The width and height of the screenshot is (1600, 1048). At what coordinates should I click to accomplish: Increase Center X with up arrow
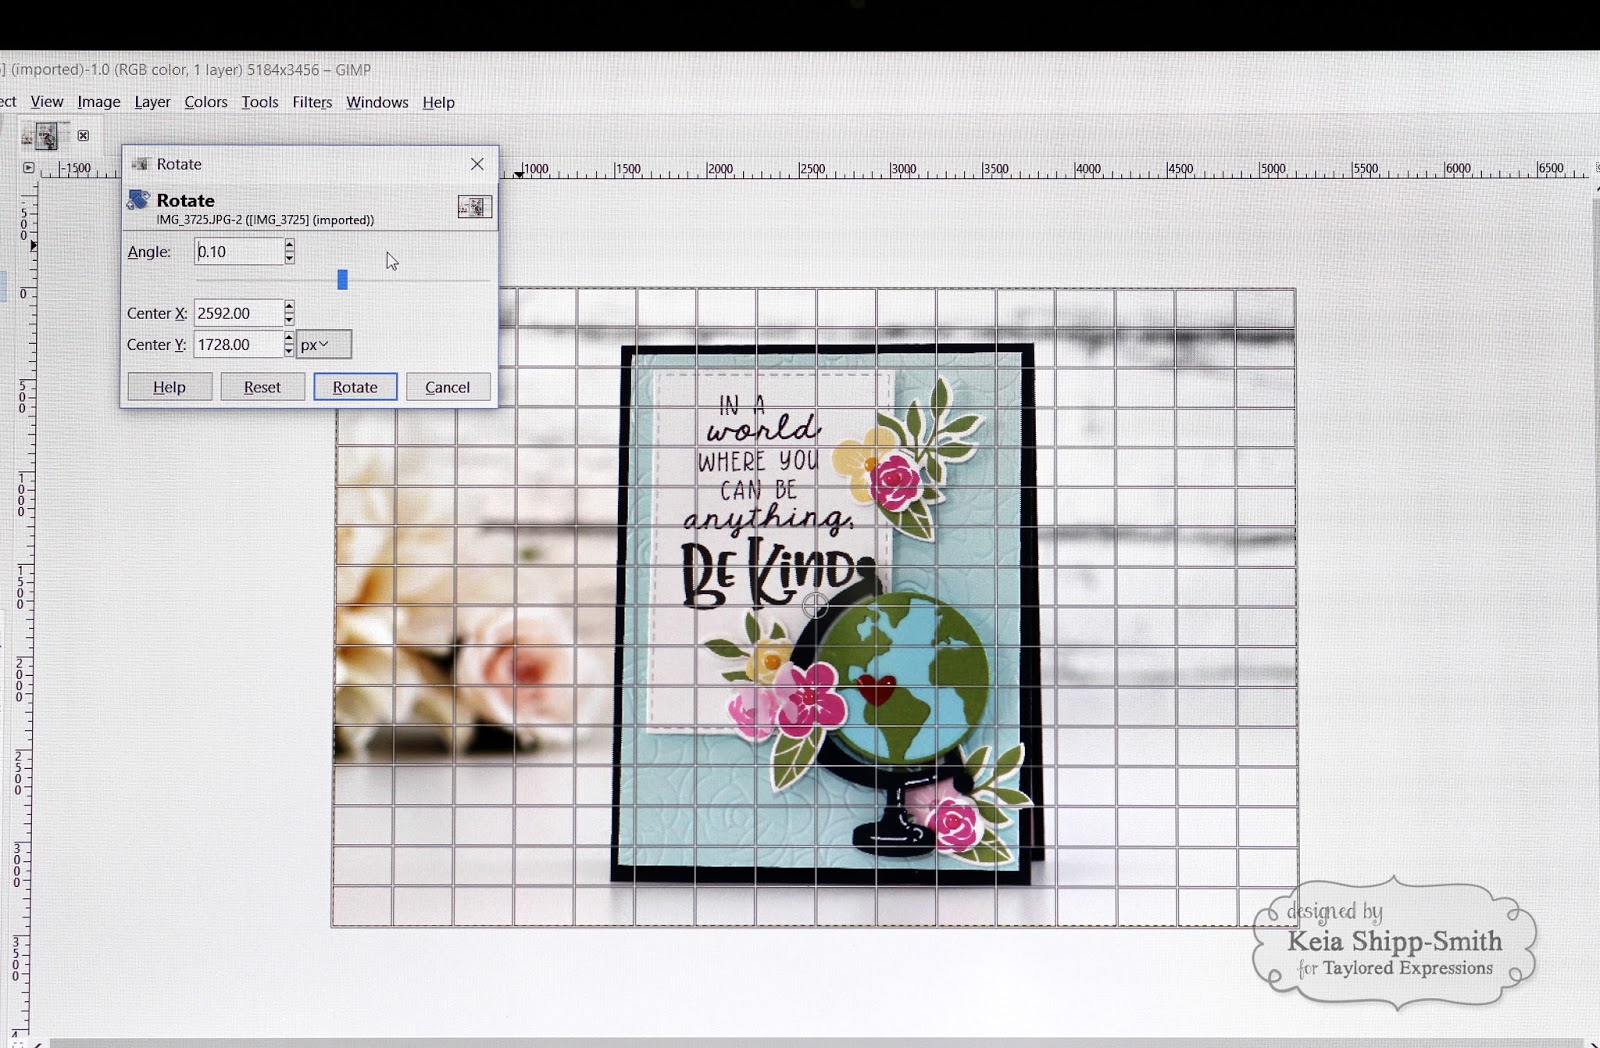(x=289, y=306)
